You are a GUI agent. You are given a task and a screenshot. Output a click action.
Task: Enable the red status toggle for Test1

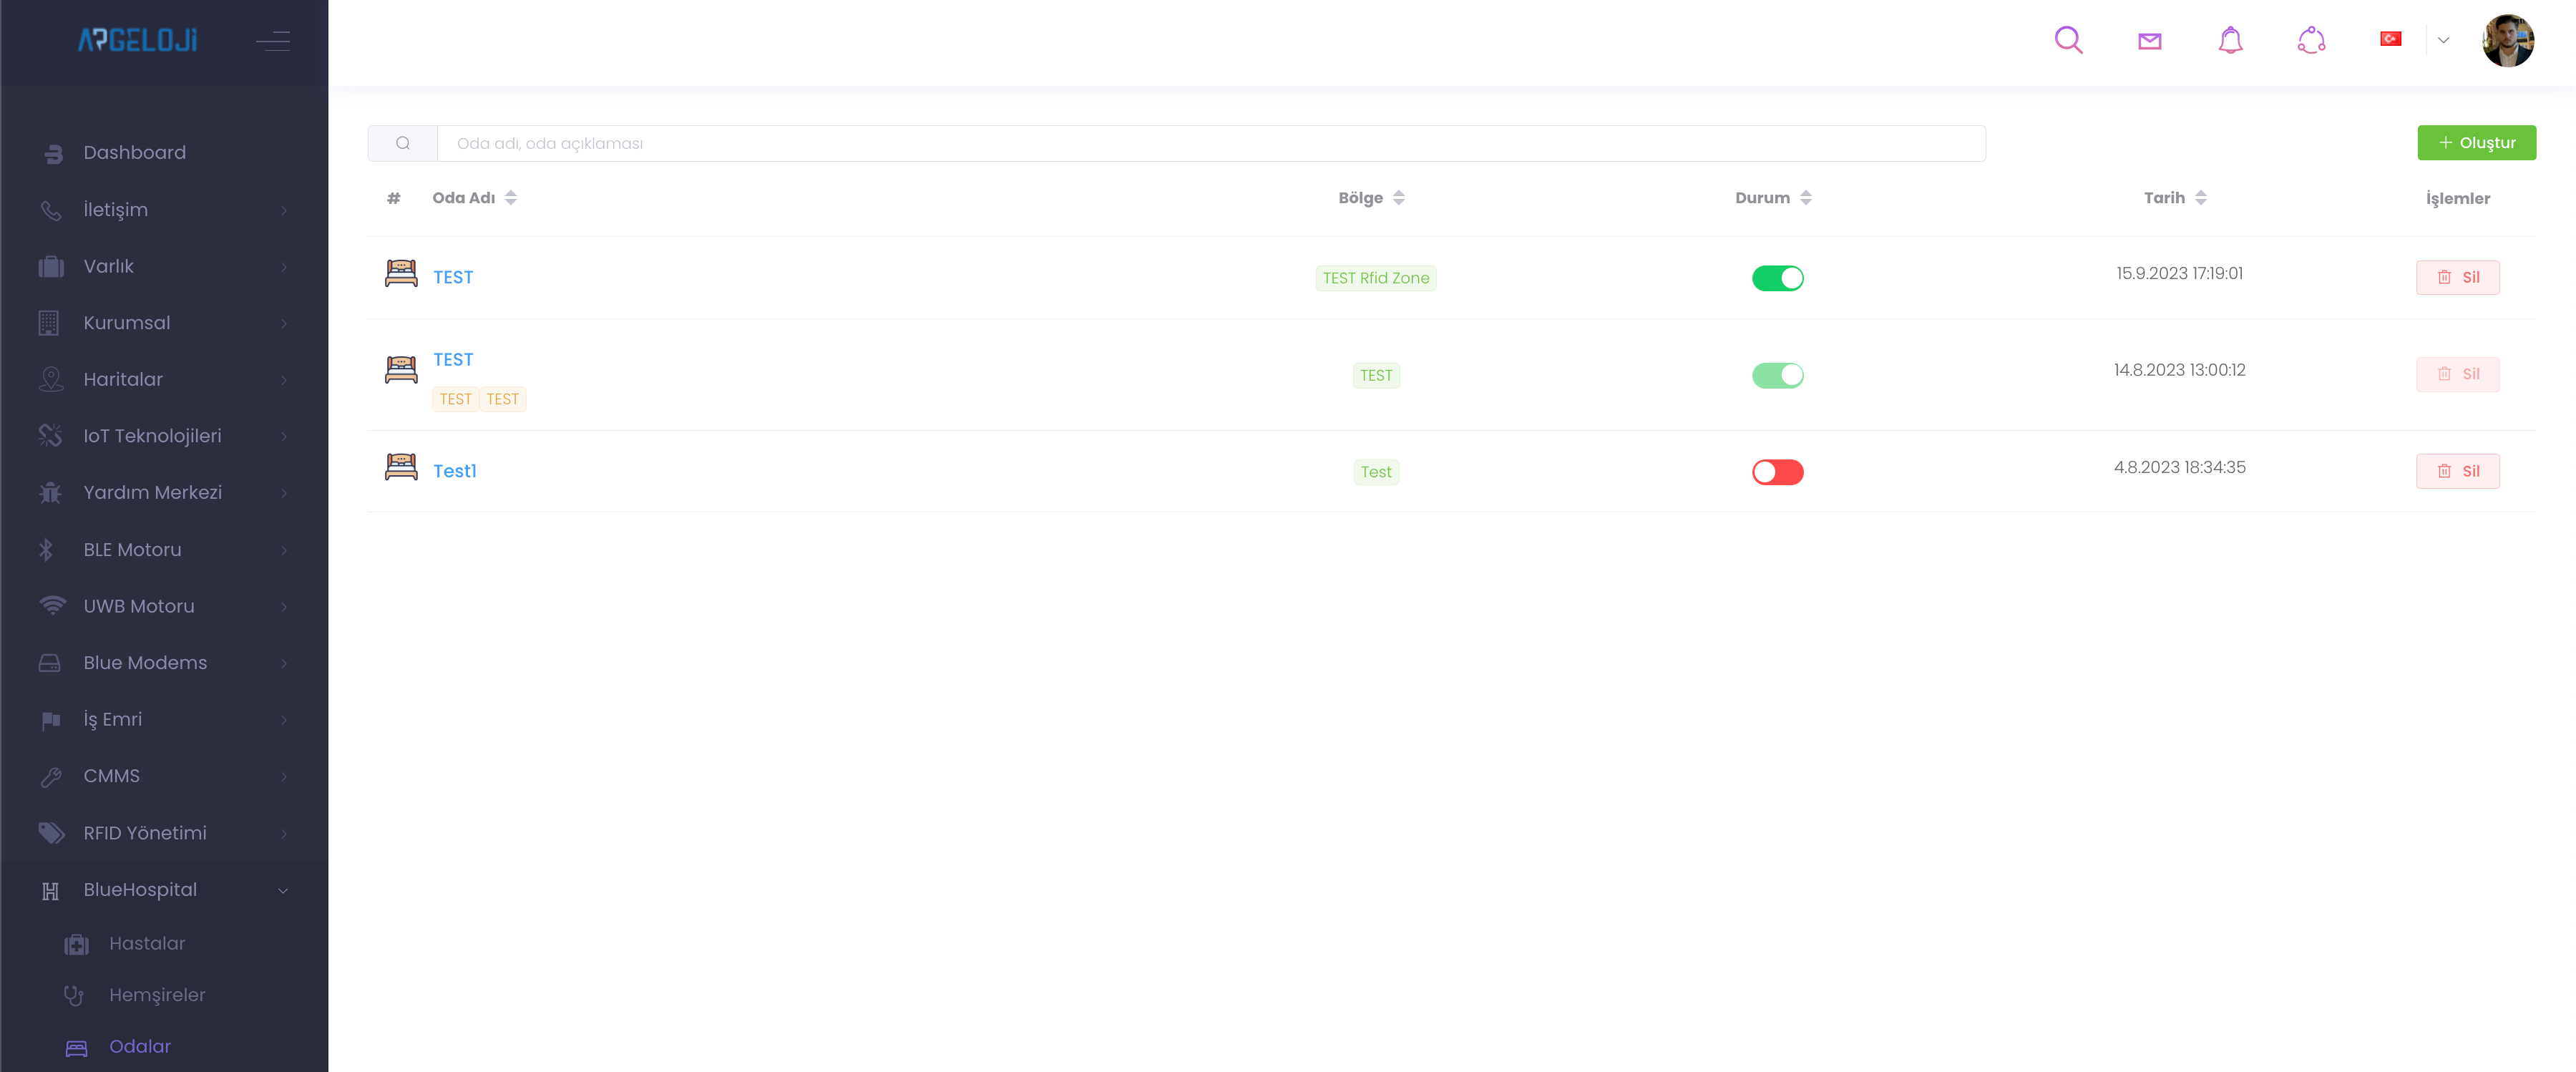1777,472
